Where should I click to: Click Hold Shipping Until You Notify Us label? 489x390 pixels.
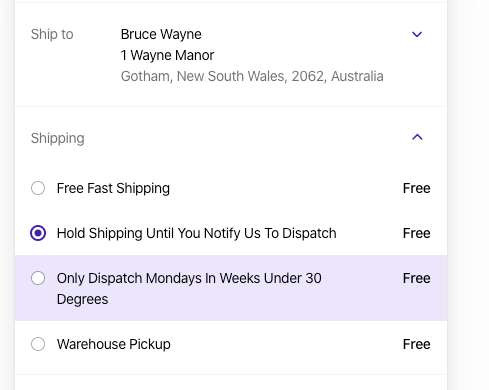197,233
